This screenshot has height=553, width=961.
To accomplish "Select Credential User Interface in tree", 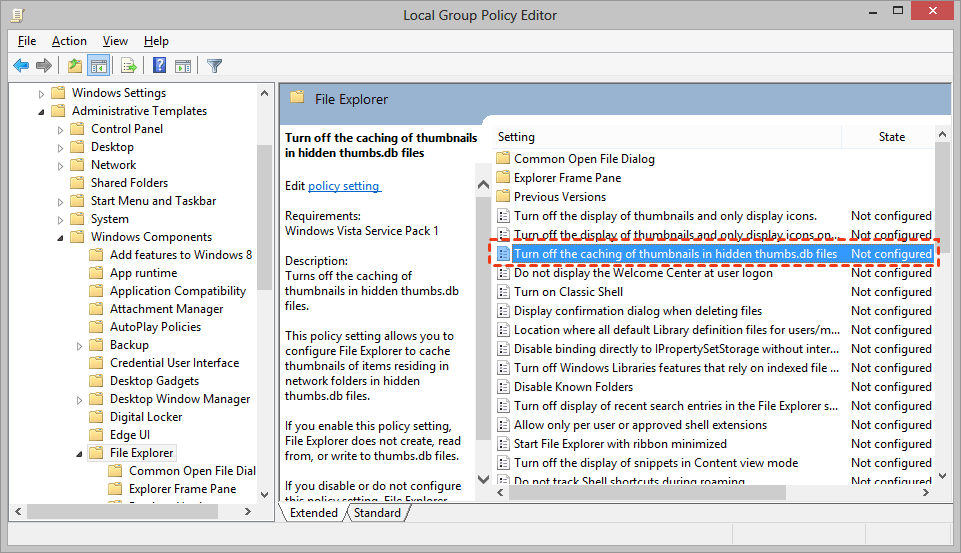I will click(174, 363).
